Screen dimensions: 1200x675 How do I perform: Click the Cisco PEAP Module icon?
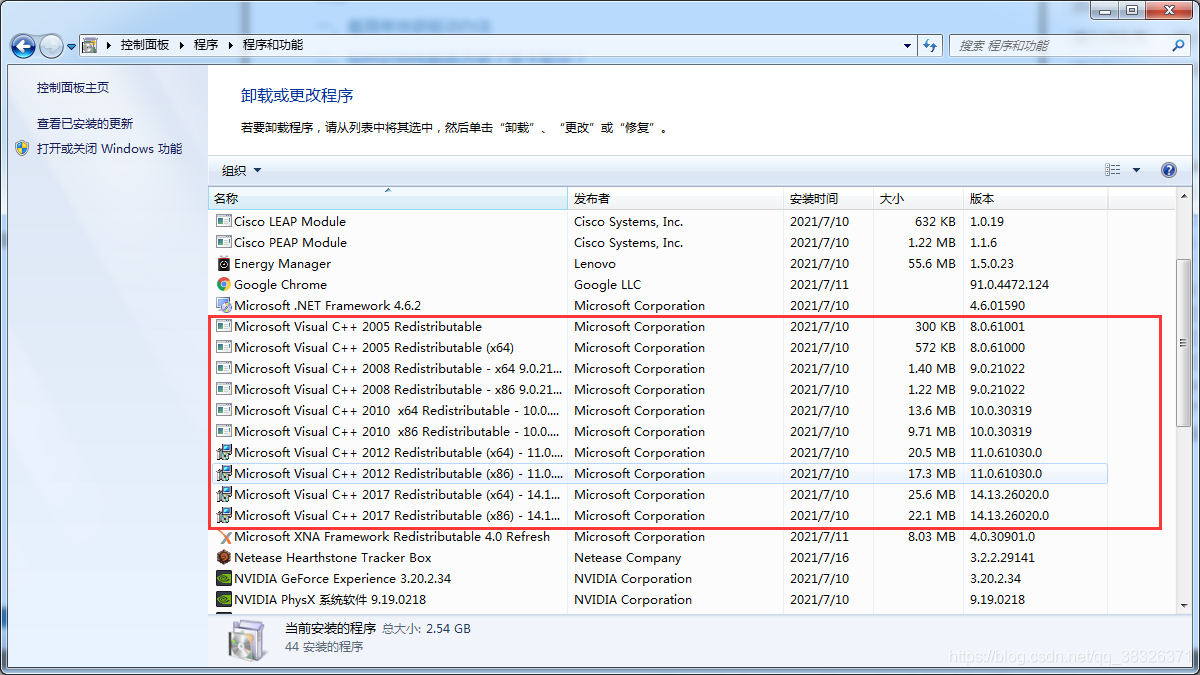pos(224,243)
